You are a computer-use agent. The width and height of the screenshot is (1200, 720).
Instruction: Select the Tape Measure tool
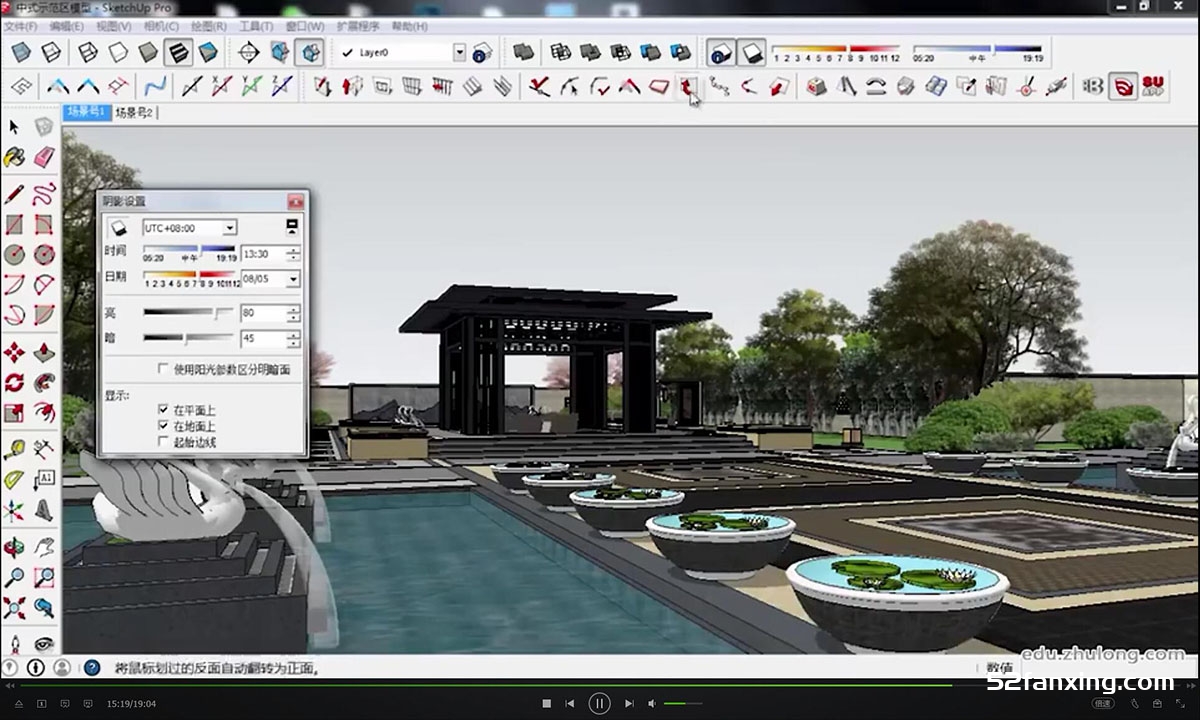tap(14, 449)
